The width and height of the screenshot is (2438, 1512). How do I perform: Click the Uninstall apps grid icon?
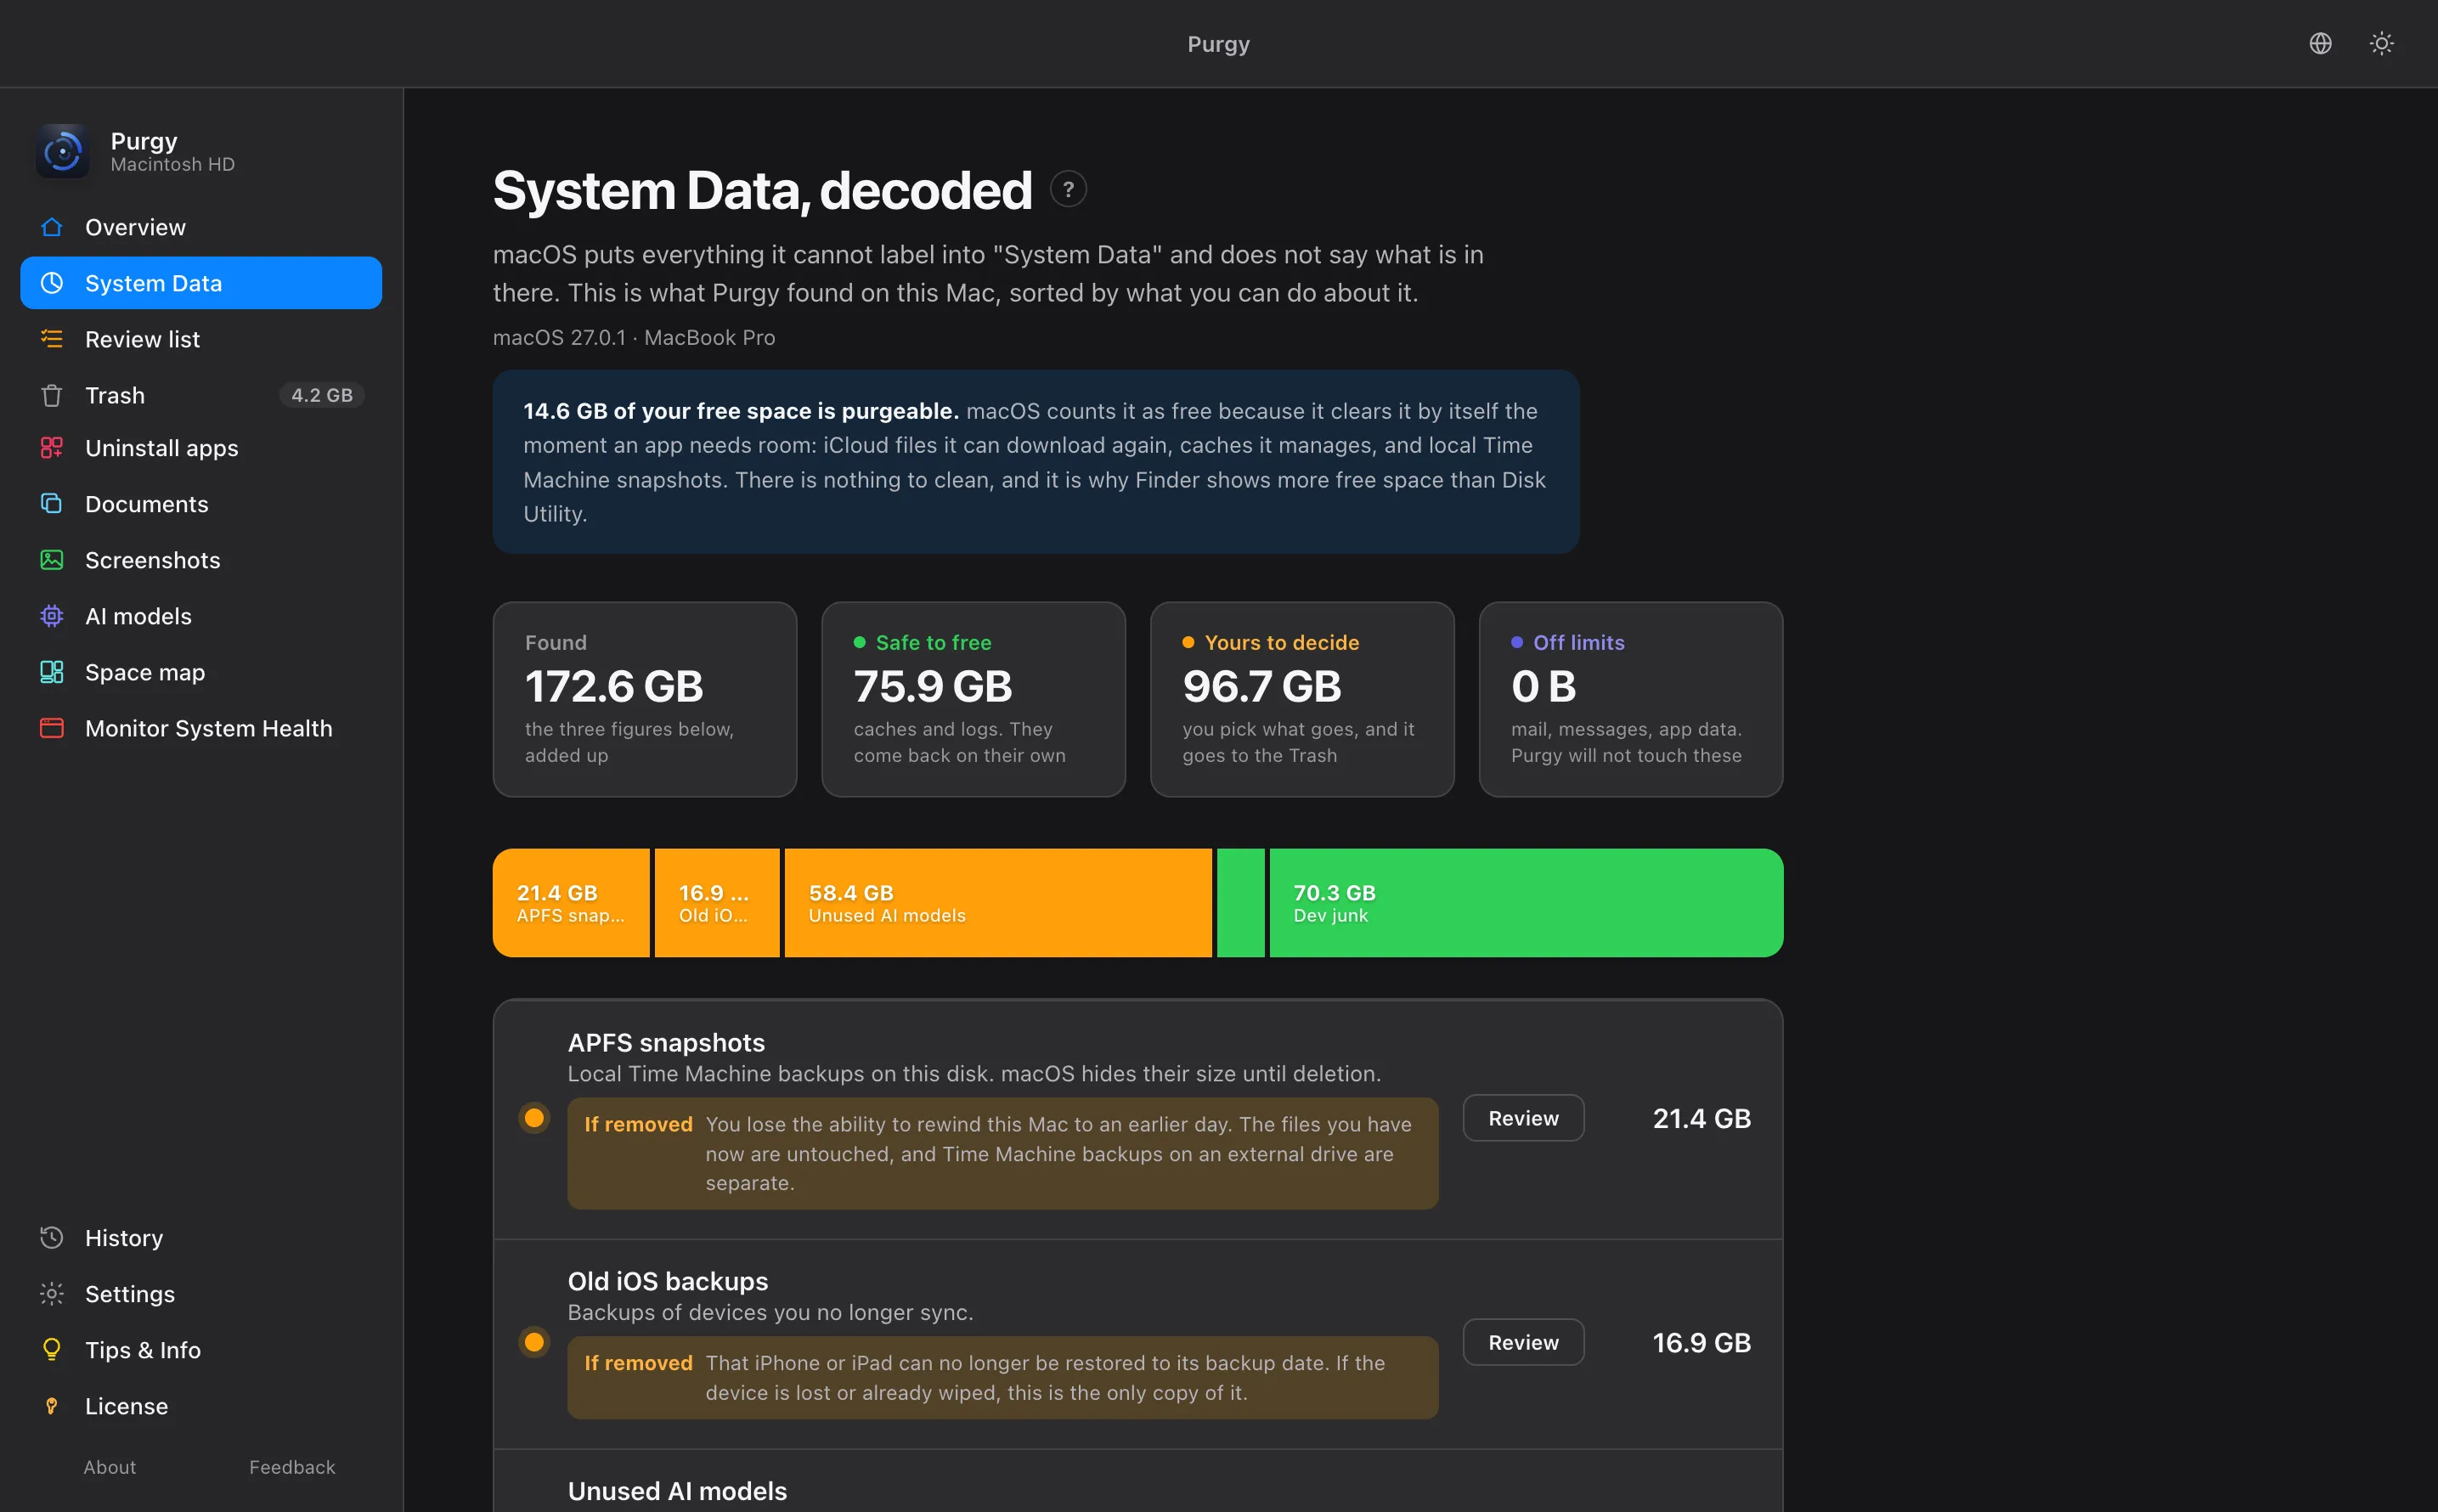coord(52,448)
